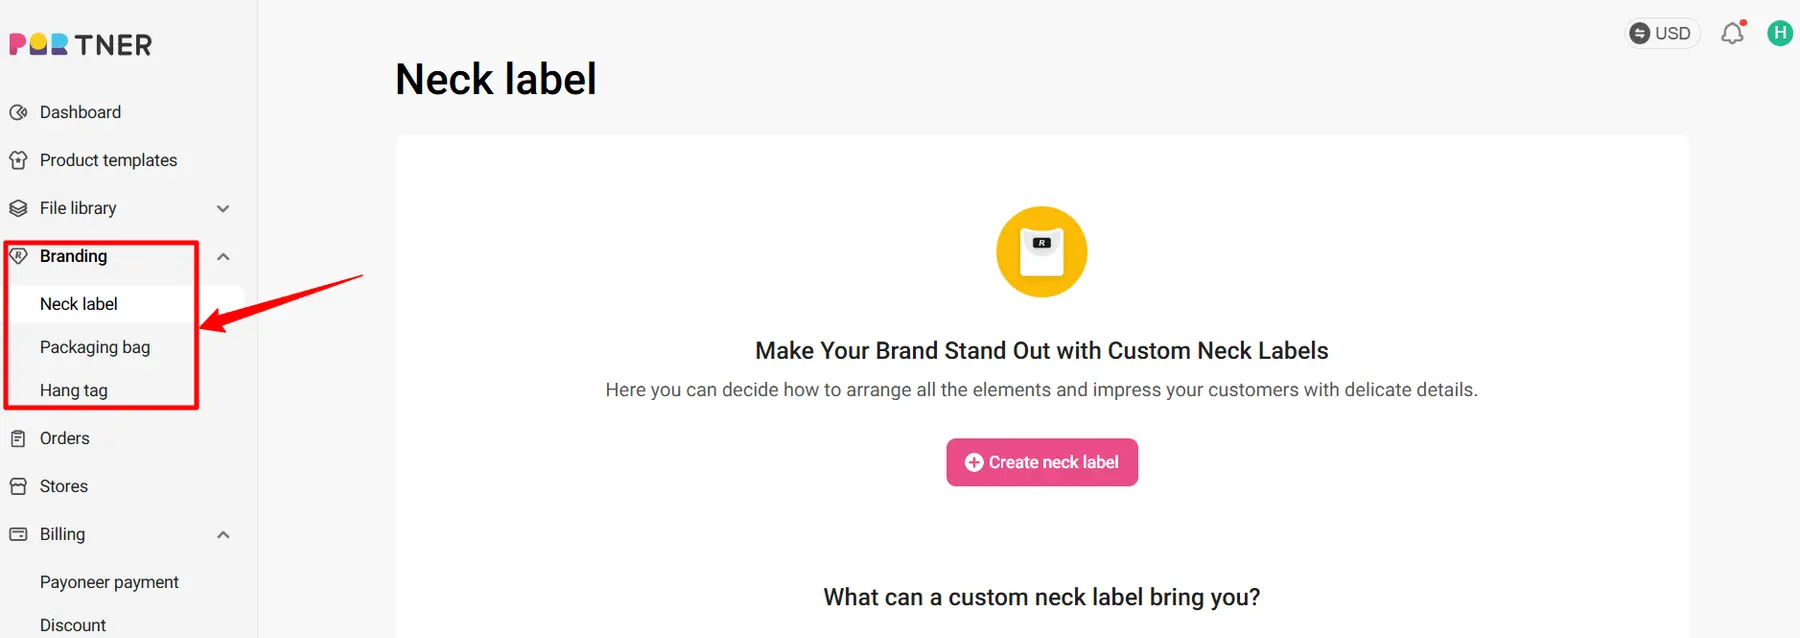The height and width of the screenshot is (638, 1800).
Task: Open the USD currency selector
Action: tap(1661, 33)
